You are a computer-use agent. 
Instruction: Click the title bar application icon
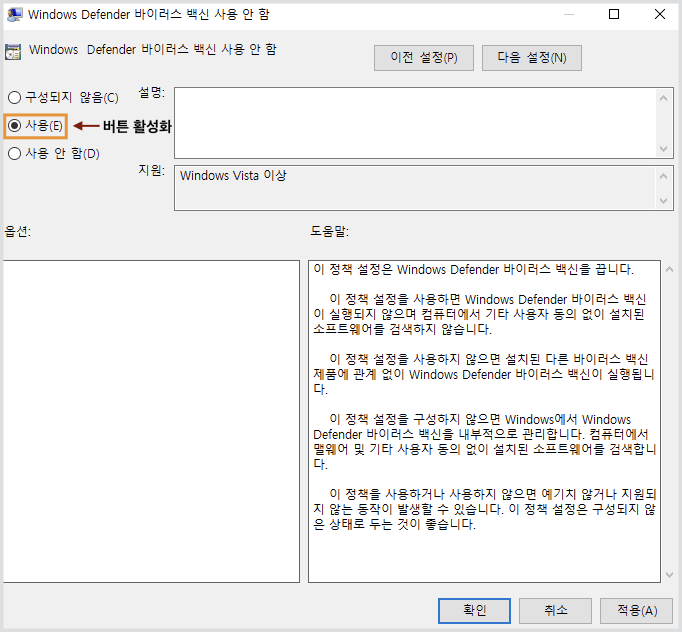coord(15,15)
